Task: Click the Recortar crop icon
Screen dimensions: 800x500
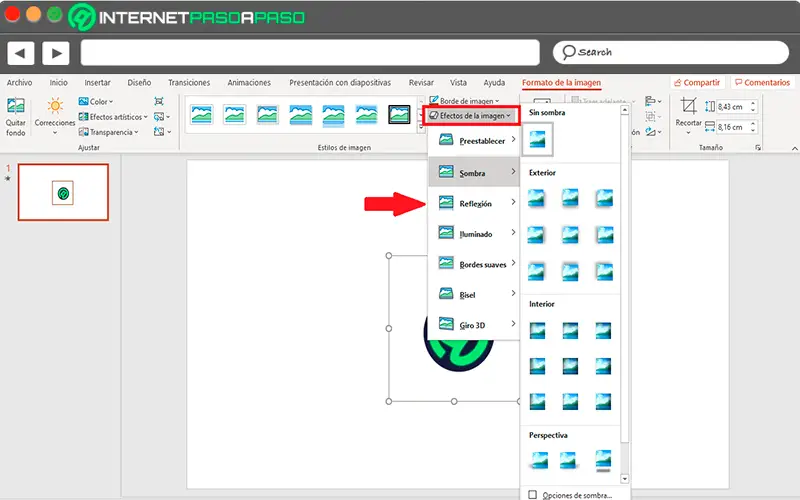Action: point(688,106)
